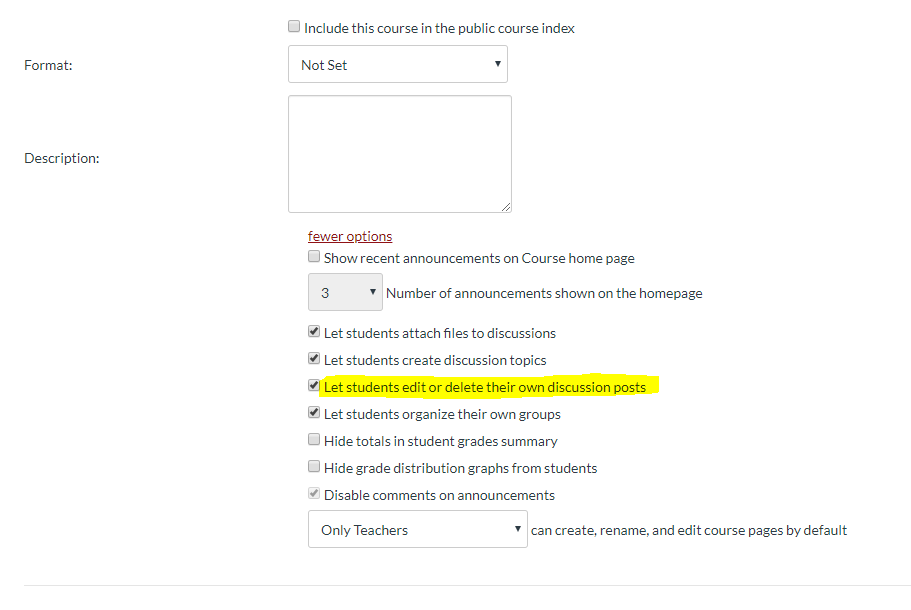Enable 'Include this course in the public course index'
The height and width of the screenshot is (610, 911).
[294, 27]
